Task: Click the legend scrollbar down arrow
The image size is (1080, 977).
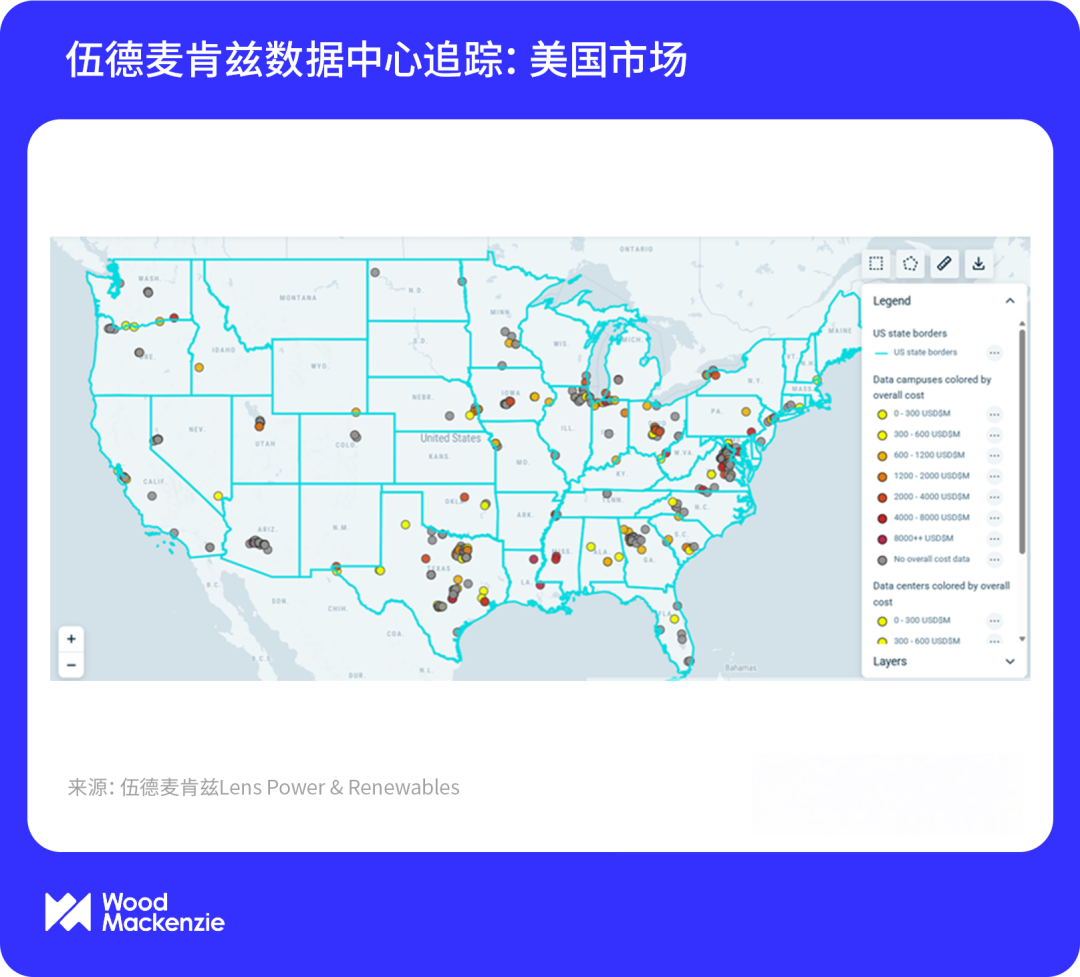Action: click(x=1022, y=639)
